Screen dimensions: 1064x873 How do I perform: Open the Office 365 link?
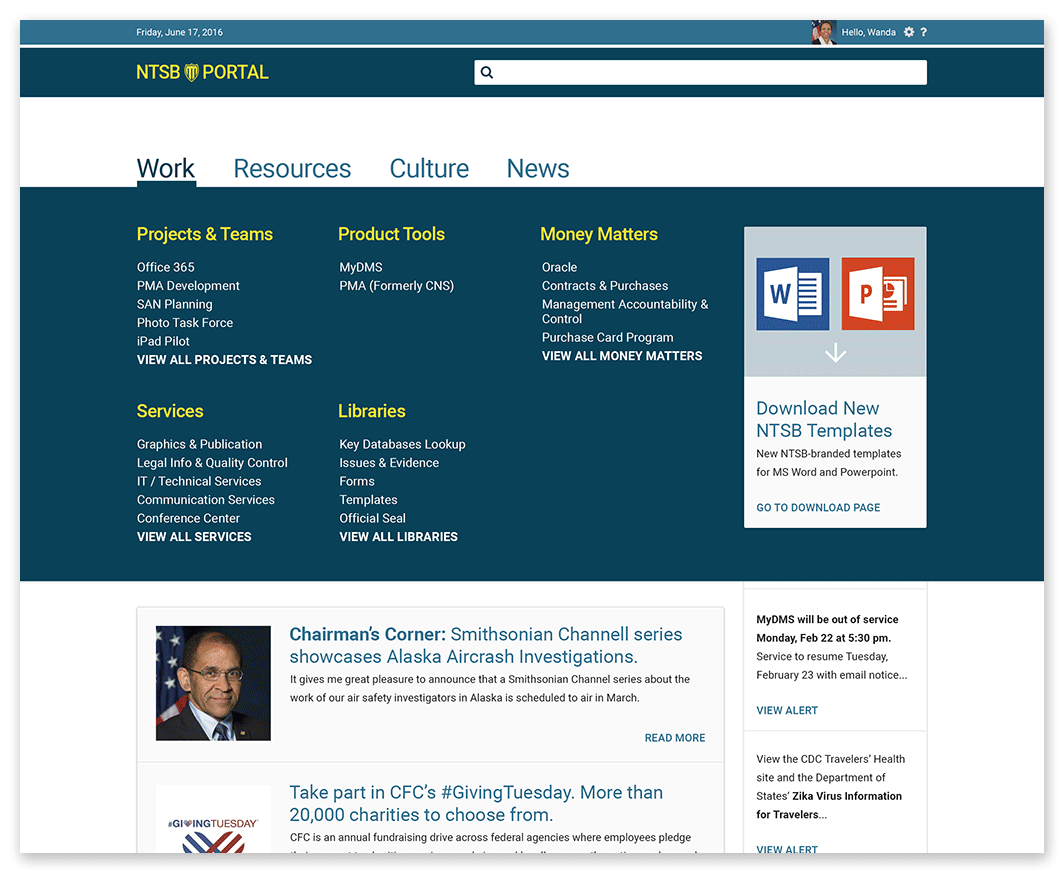coord(166,267)
